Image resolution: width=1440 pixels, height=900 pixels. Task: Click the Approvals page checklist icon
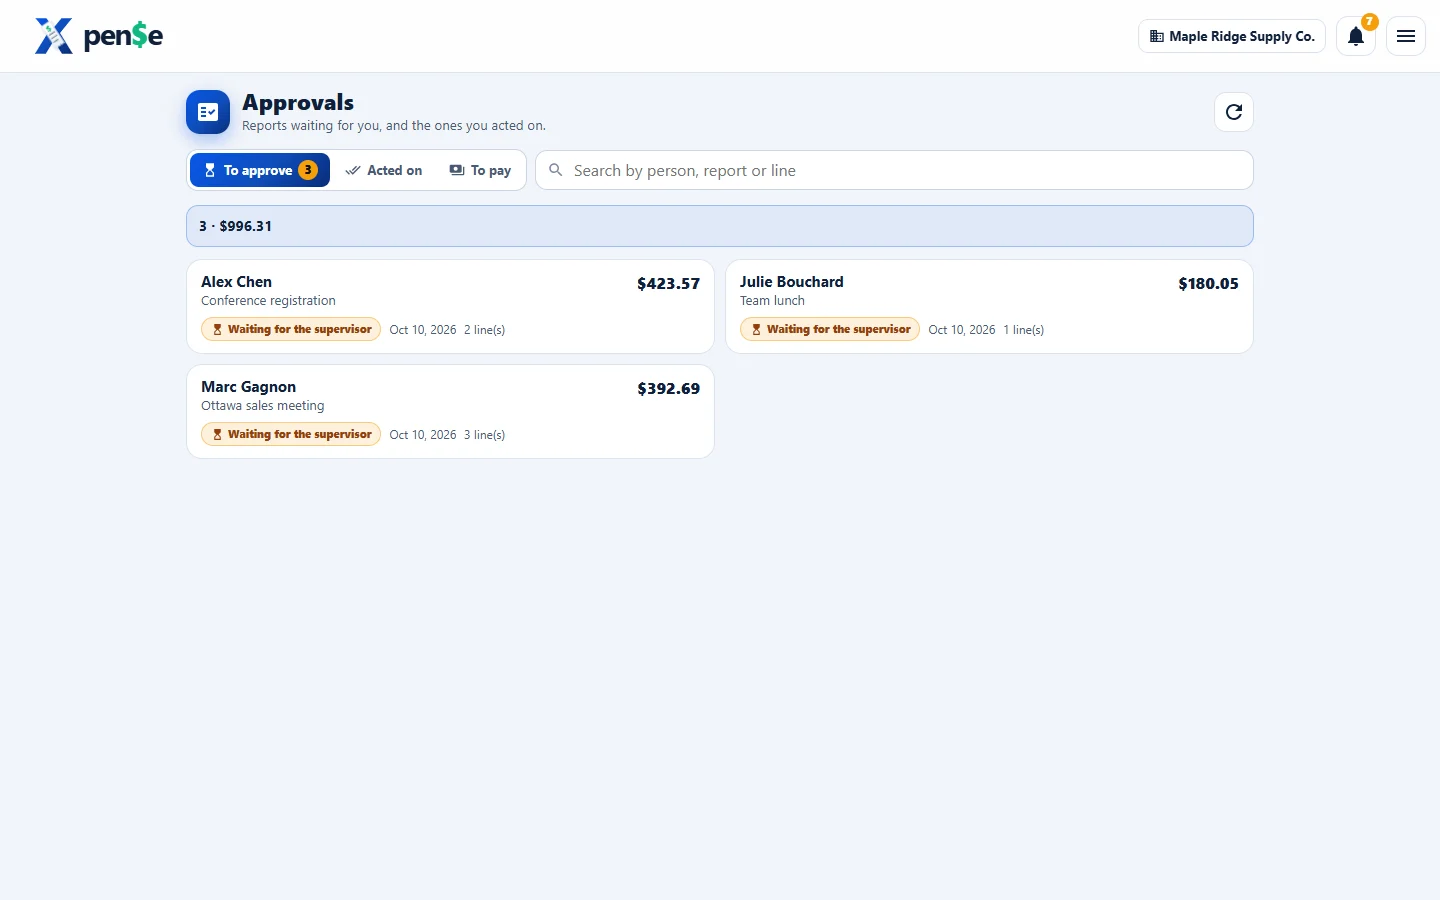tap(208, 112)
